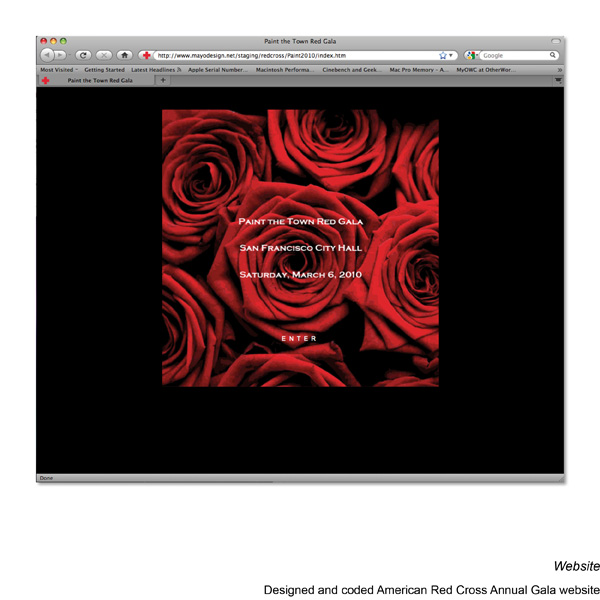Bookmark this page with the star icon
Screen dimensions: 600x600
(442, 55)
